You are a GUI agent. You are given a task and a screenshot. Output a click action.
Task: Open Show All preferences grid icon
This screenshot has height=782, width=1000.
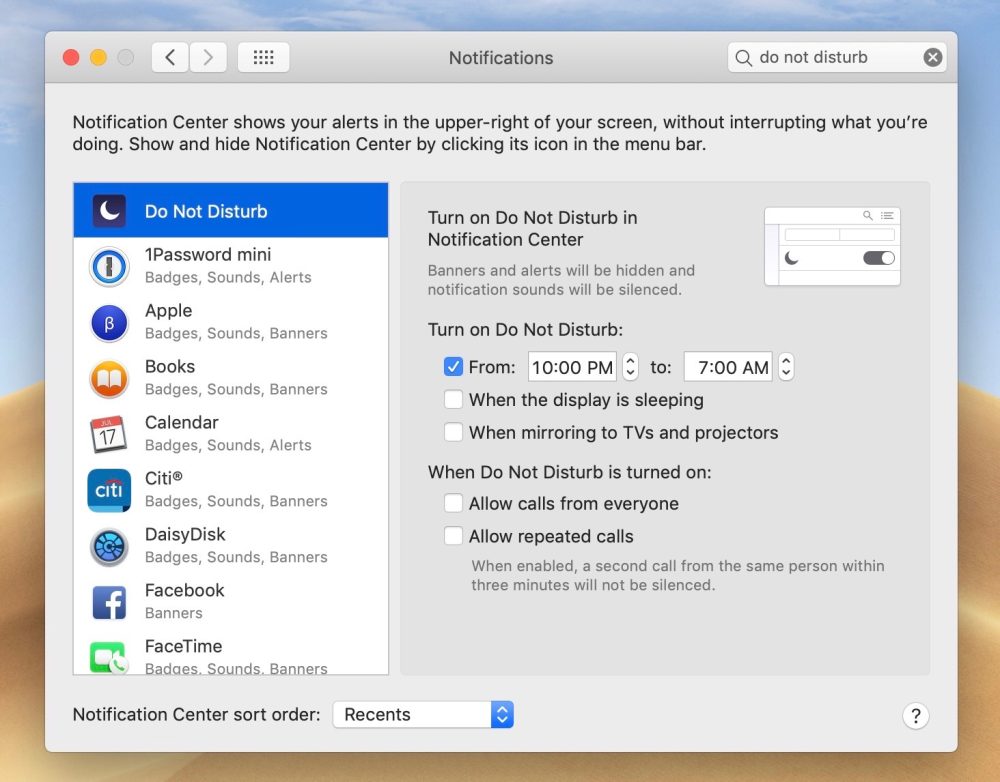[263, 57]
